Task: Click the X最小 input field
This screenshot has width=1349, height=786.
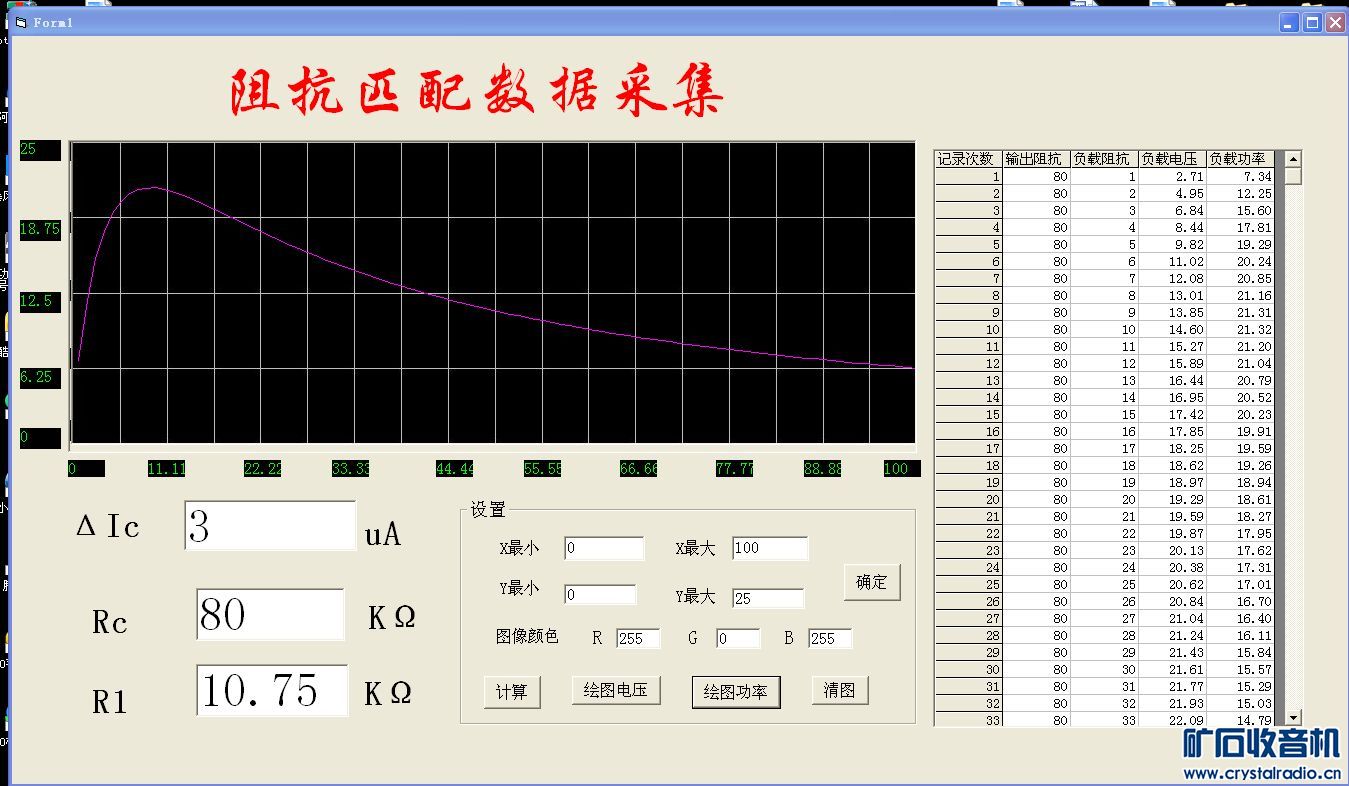Action: (604, 548)
